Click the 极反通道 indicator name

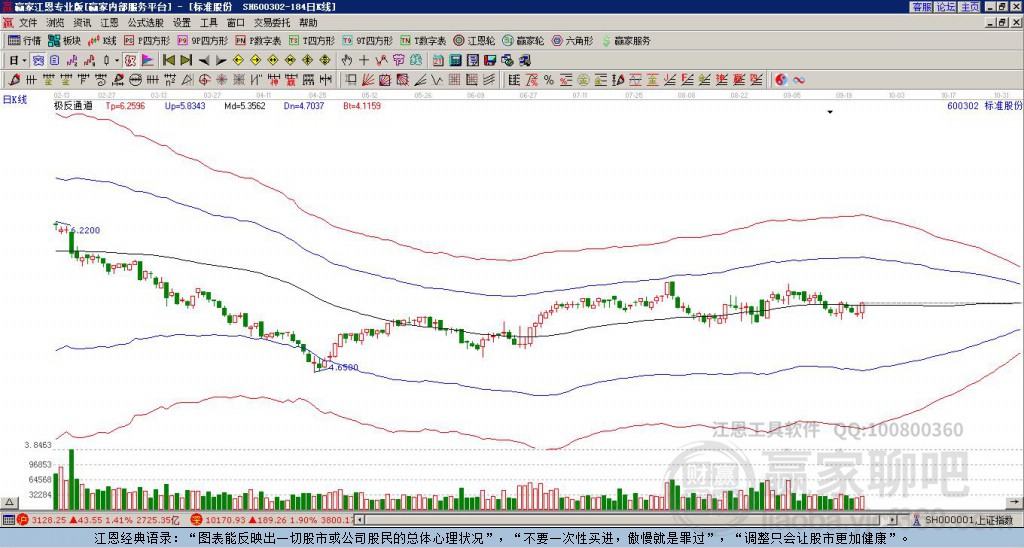click(x=73, y=105)
